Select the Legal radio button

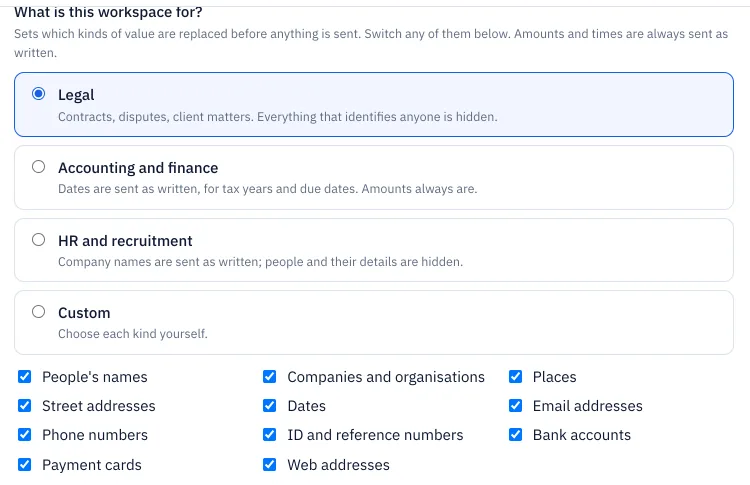(x=38, y=93)
